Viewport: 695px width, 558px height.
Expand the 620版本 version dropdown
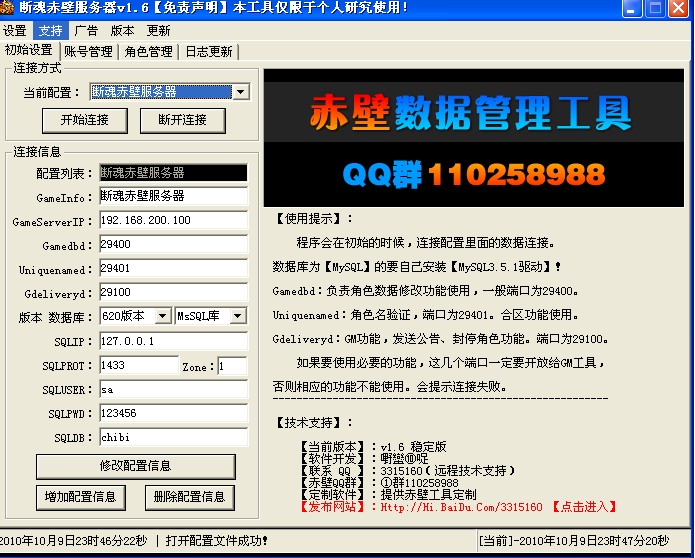coord(164,316)
